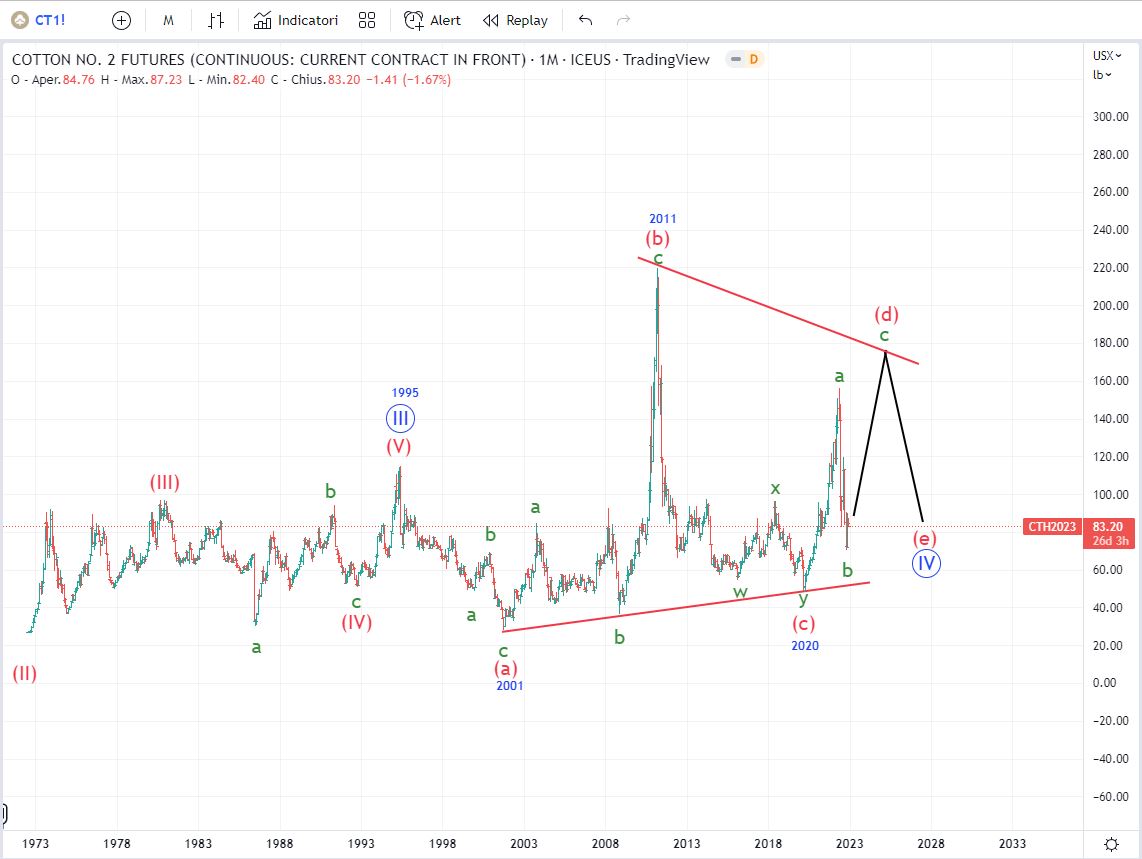The image size is (1142, 859).
Task: Select the green w wave label
Action: (x=740, y=592)
